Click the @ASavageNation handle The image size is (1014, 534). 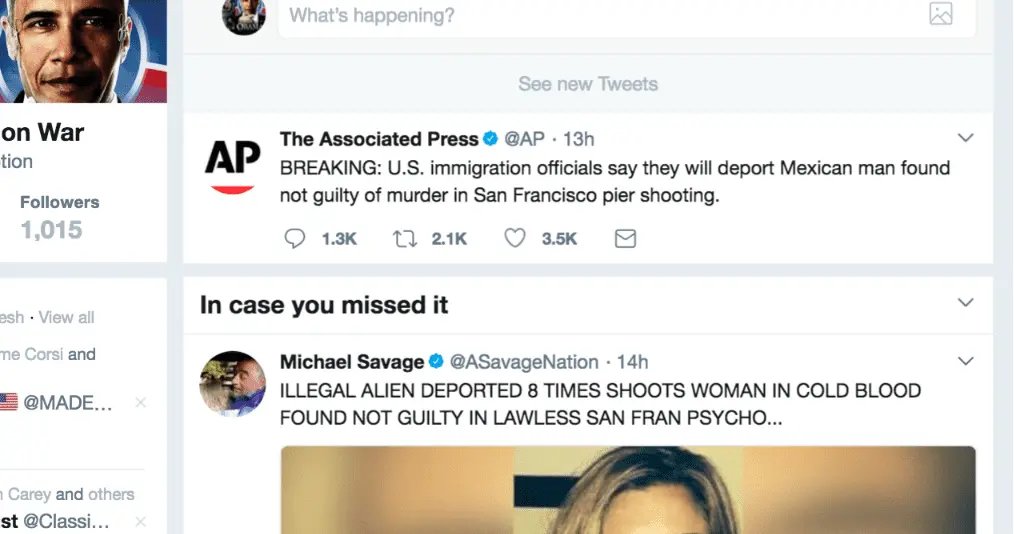coord(524,361)
